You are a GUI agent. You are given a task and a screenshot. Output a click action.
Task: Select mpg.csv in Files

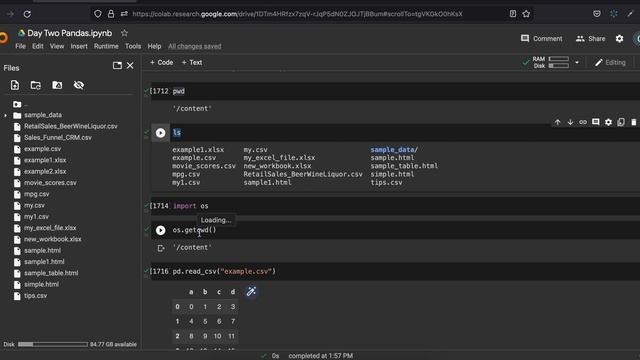36,194
